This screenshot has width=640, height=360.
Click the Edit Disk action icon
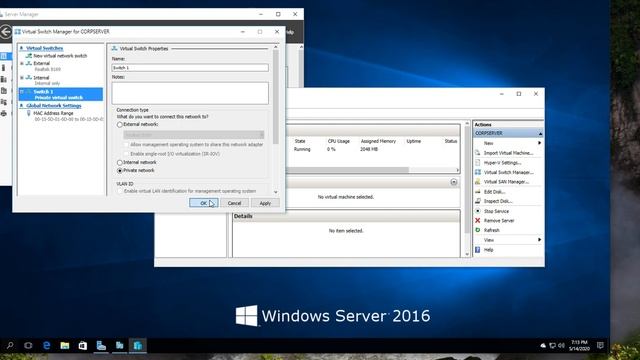coord(478,191)
